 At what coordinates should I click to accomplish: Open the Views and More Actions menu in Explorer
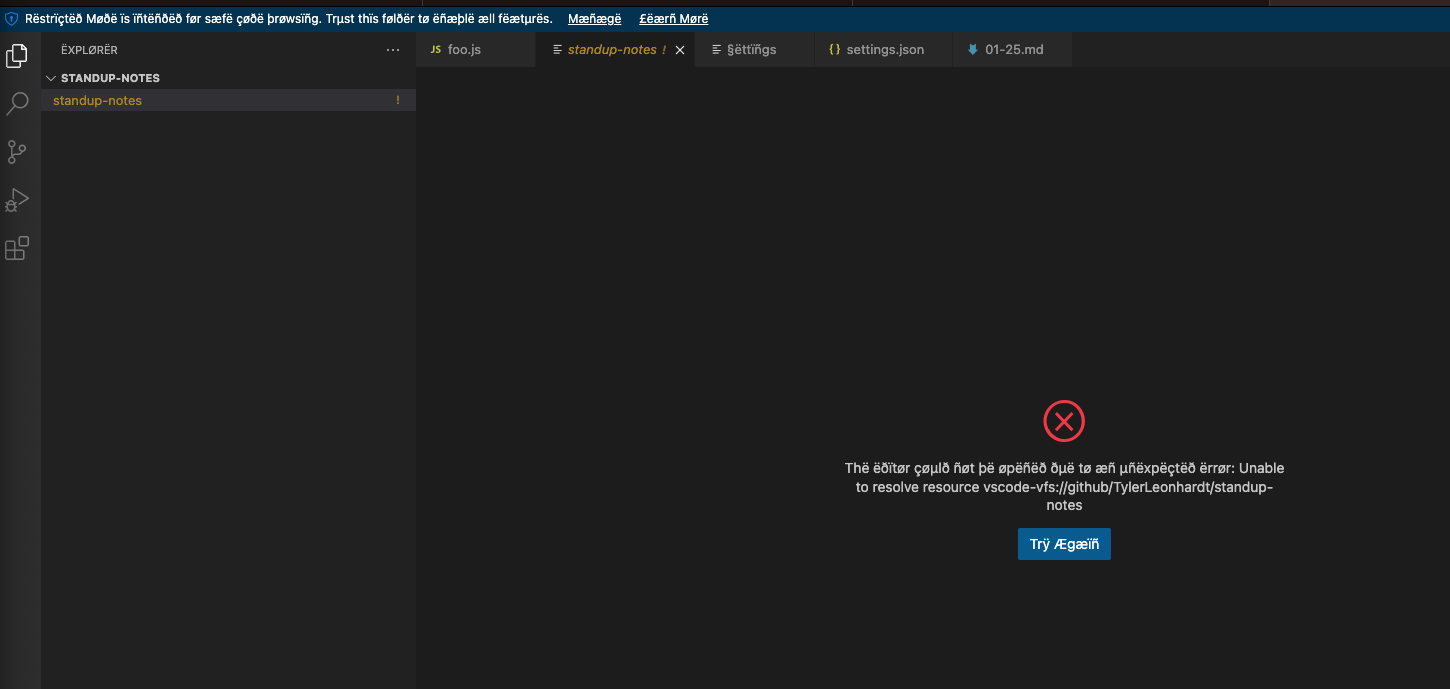[x=393, y=49]
